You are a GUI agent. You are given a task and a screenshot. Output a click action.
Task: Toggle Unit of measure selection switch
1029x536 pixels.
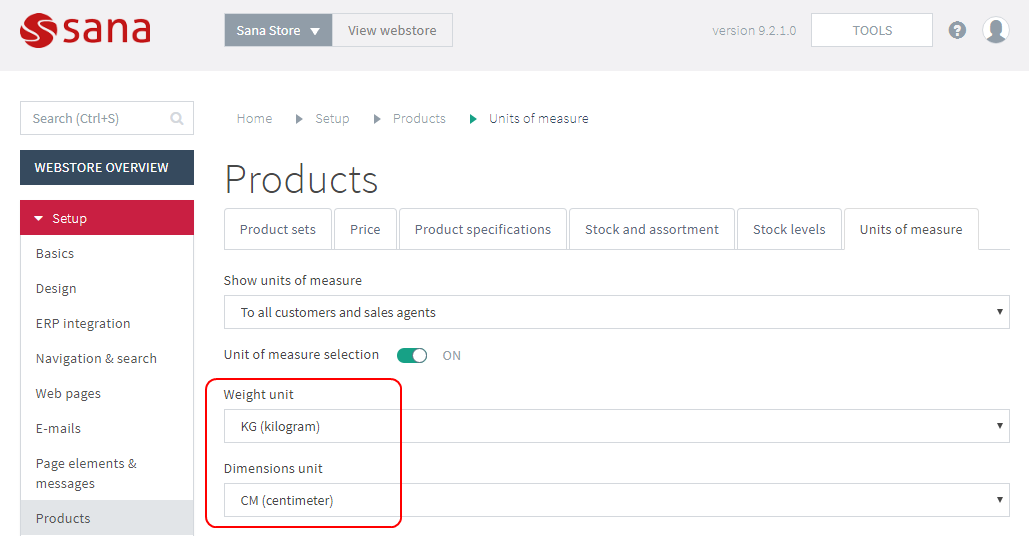(412, 355)
